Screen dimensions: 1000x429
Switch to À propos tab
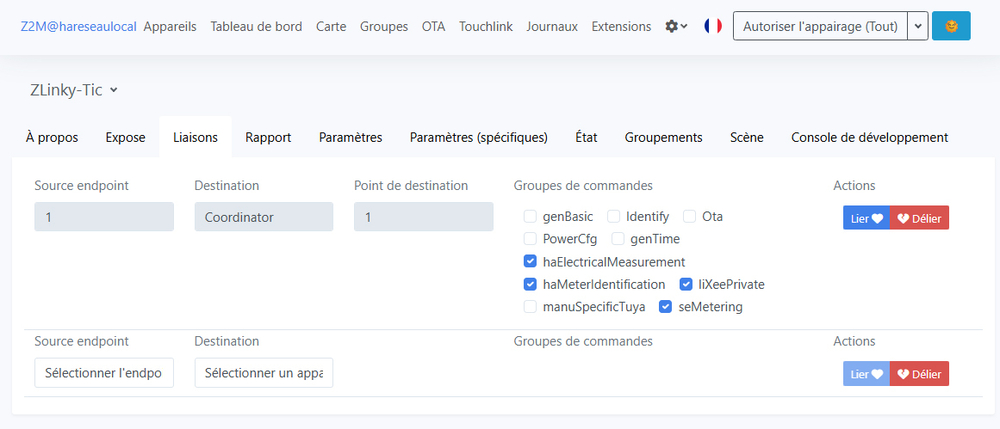coord(52,137)
